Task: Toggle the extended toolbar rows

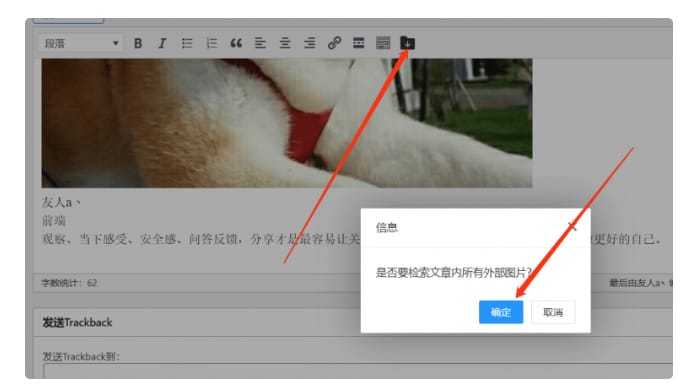Action: coord(383,43)
